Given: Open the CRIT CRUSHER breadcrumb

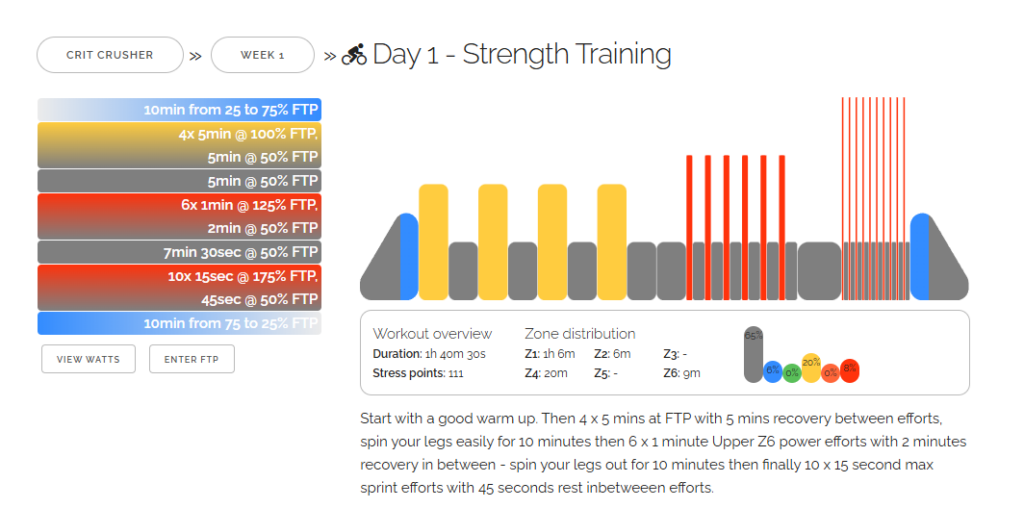Looking at the screenshot, I should pos(110,55).
